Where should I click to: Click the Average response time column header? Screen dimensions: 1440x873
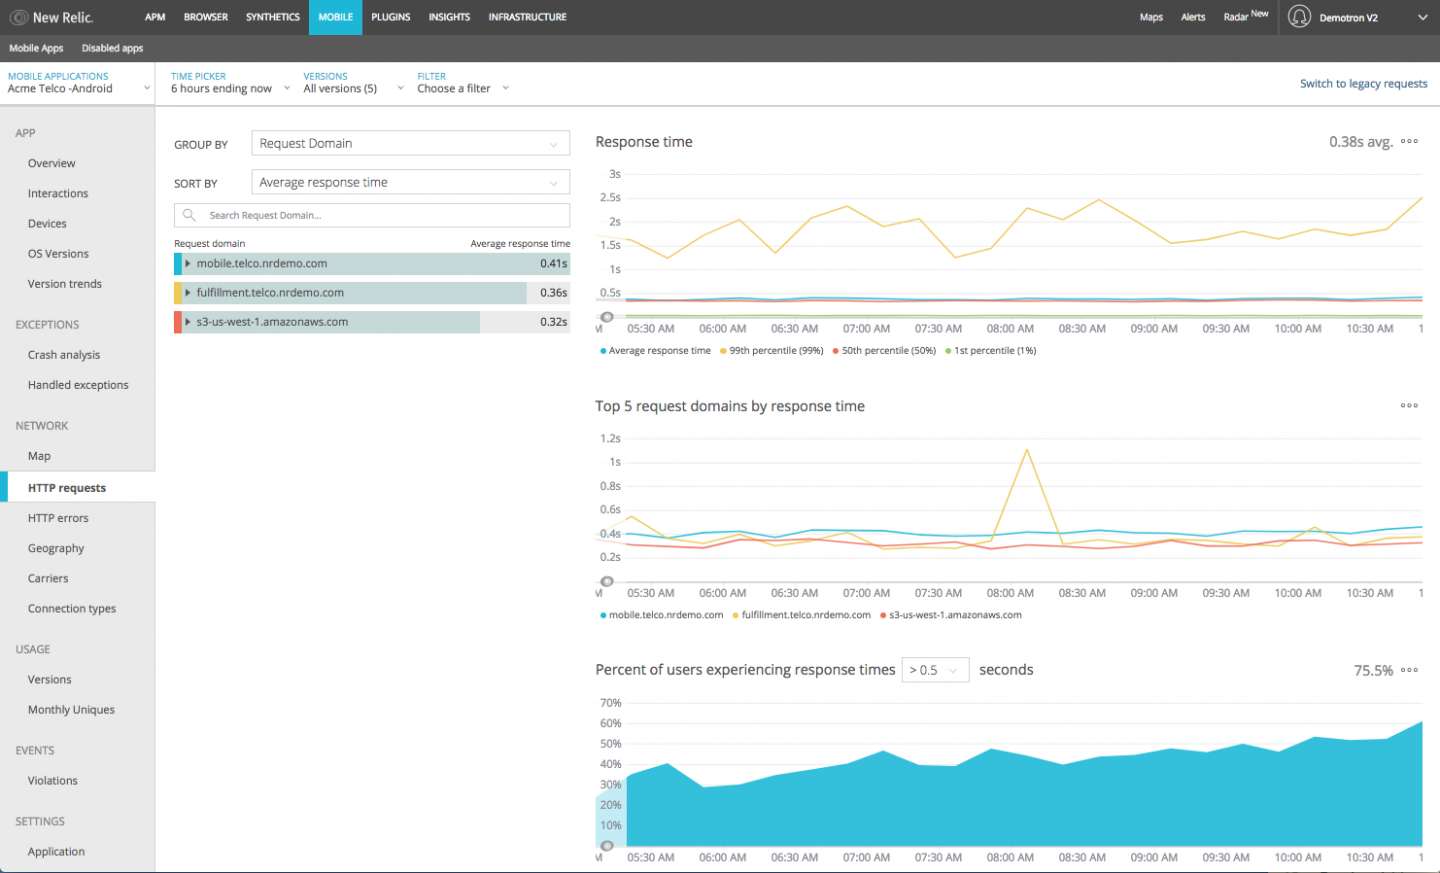[x=520, y=243]
